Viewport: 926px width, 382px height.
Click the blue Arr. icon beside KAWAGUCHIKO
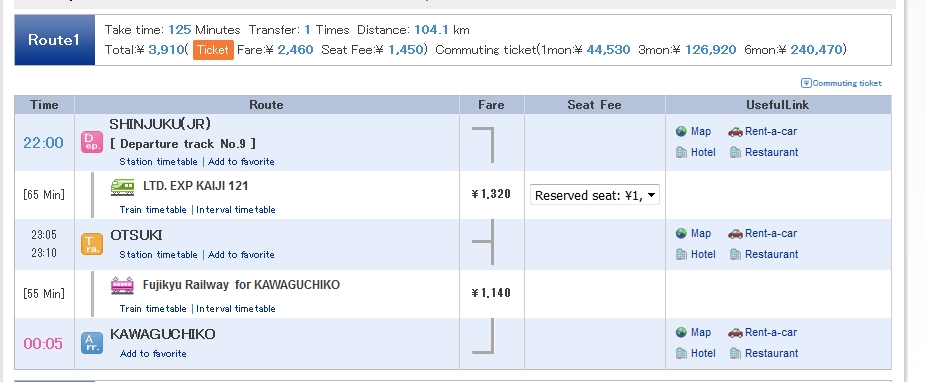click(92, 343)
